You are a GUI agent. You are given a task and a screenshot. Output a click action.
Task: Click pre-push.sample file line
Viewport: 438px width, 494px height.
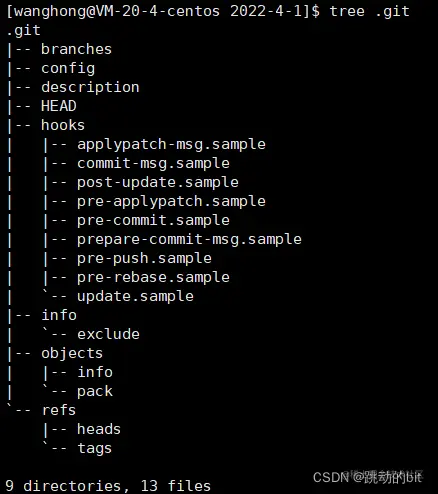pos(144,259)
